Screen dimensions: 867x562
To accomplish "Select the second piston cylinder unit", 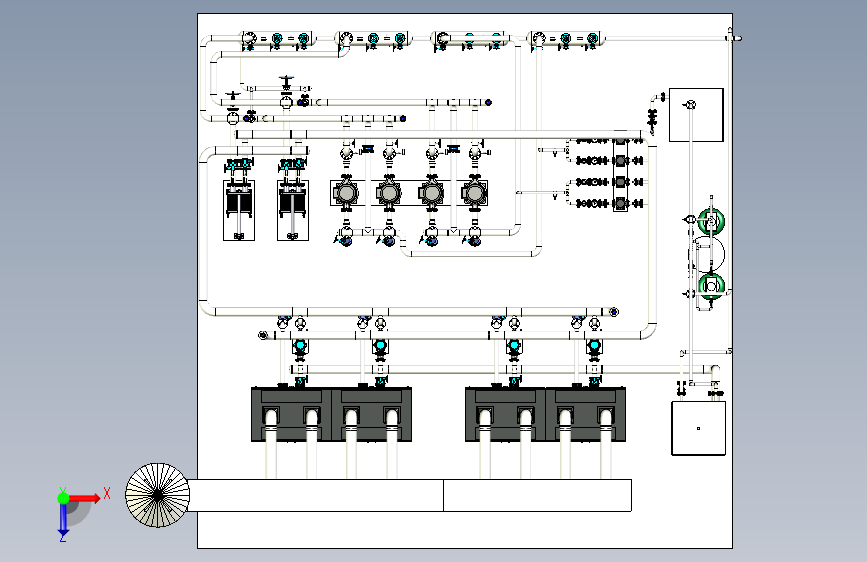I will pos(293,210).
